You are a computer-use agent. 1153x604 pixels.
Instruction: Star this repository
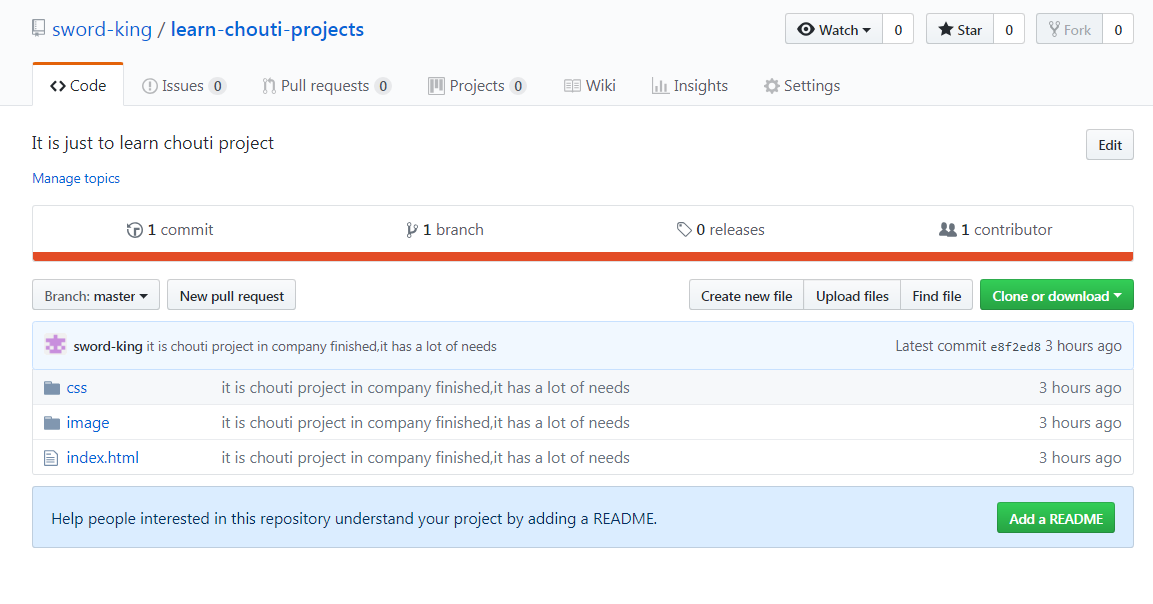(960, 30)
